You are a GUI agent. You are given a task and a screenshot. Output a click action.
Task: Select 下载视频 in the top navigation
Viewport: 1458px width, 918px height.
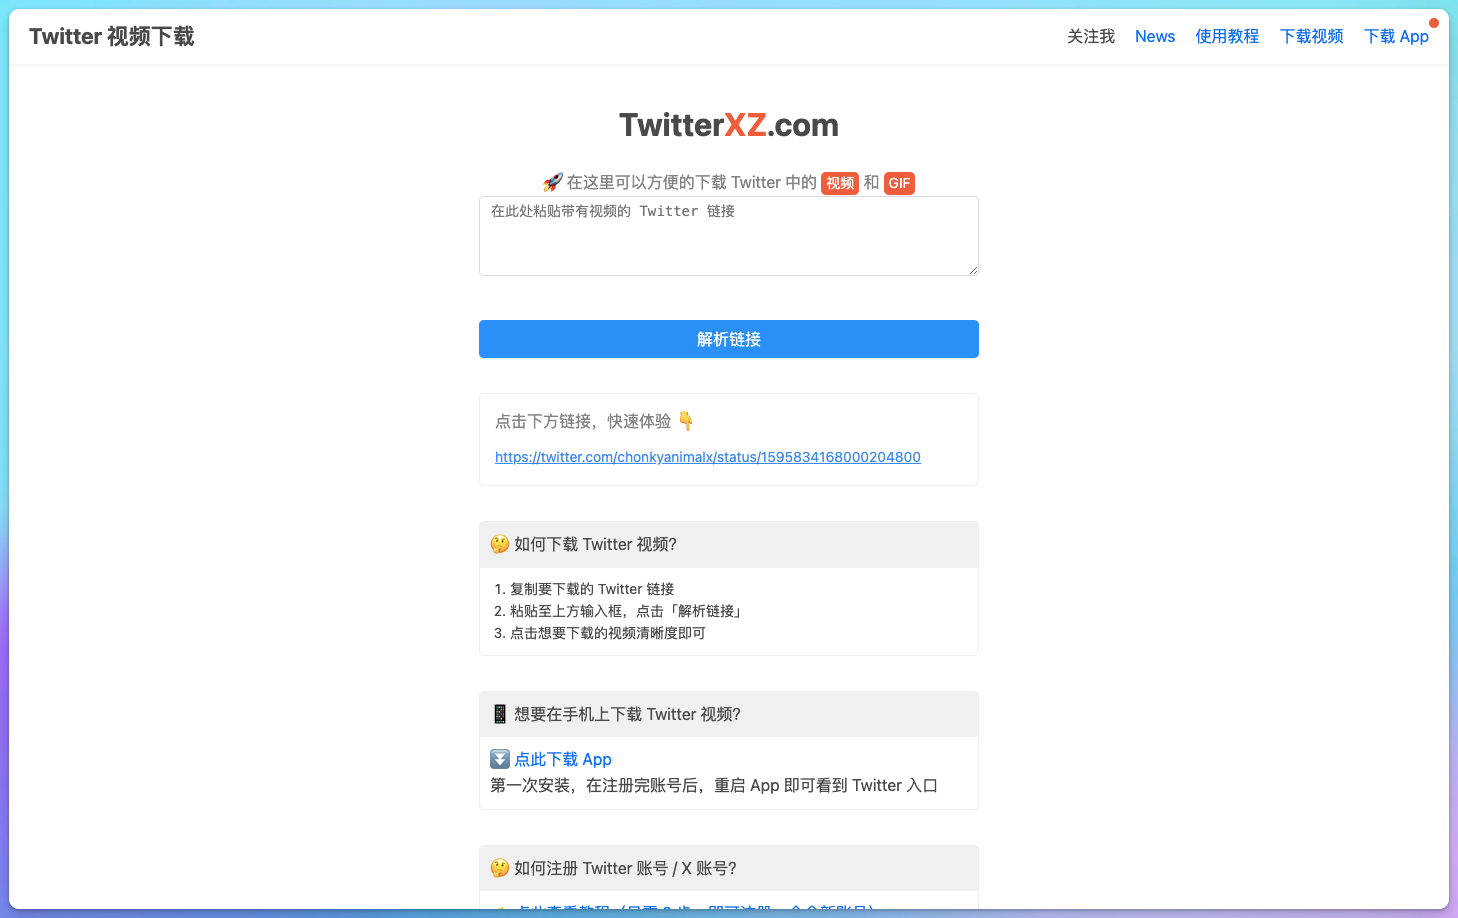(x=1311, y=37)
